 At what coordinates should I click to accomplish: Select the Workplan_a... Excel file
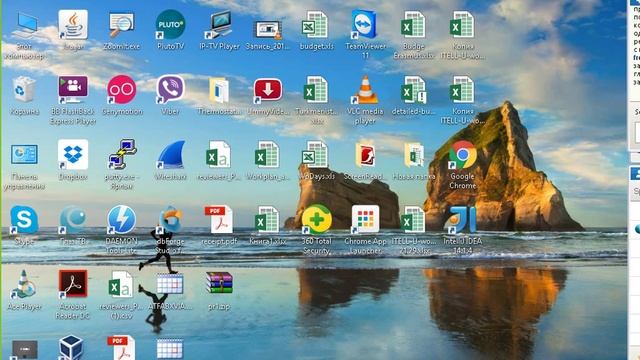point(268,155)
